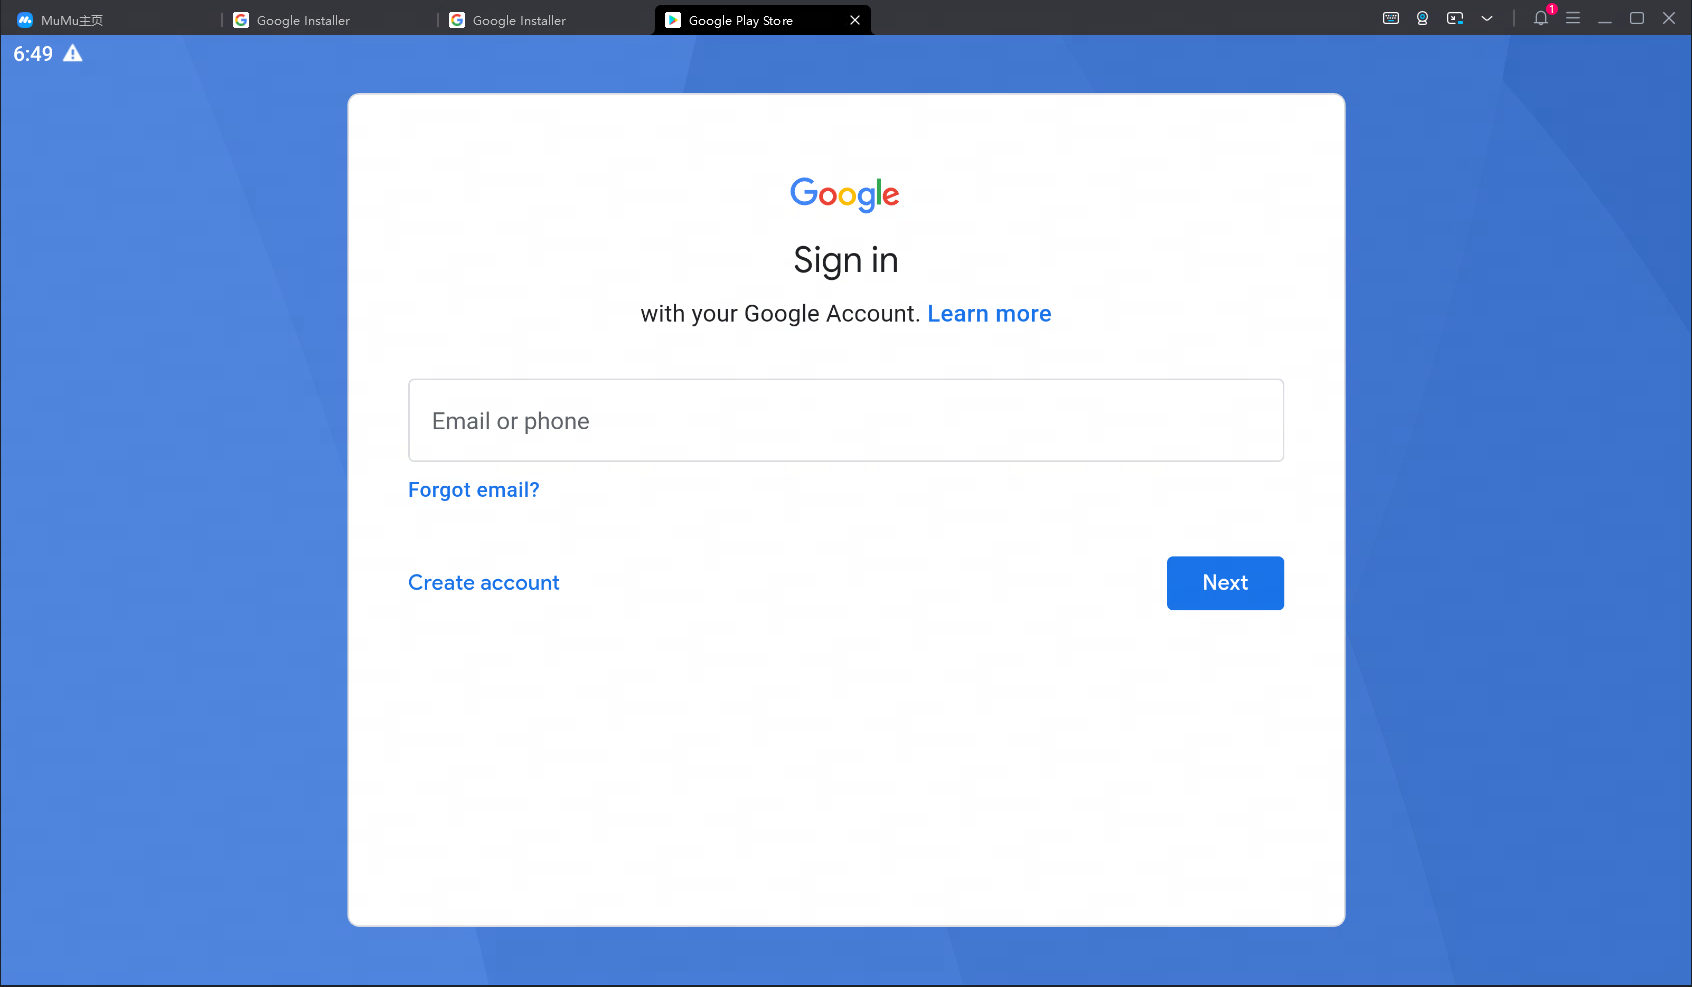Click the Google logo
This screenshot has width=1692, height=987.
coord(845,194)
